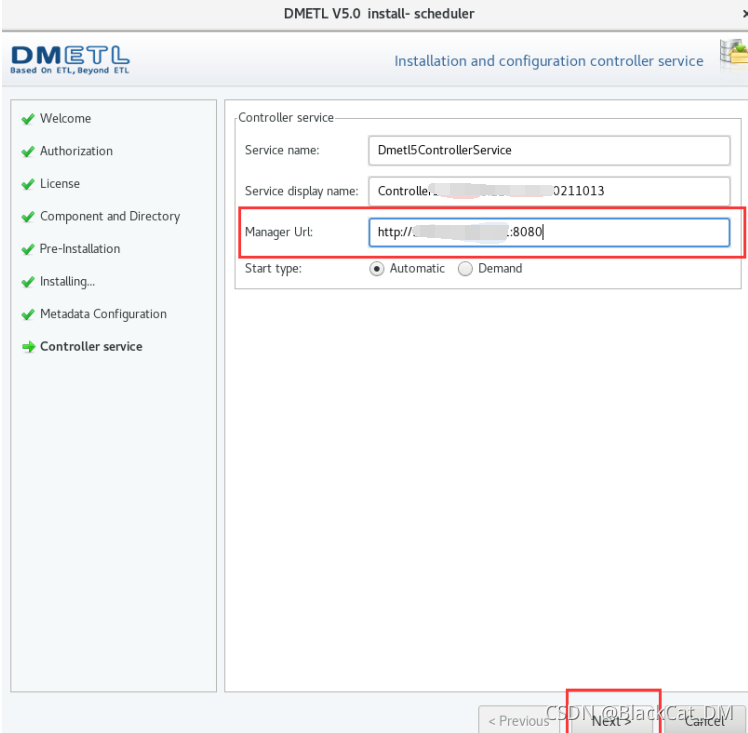Viewport: 748px width, 733px height.
Task: Click the green arrow beside Controller service
Action: click(29, 347)
